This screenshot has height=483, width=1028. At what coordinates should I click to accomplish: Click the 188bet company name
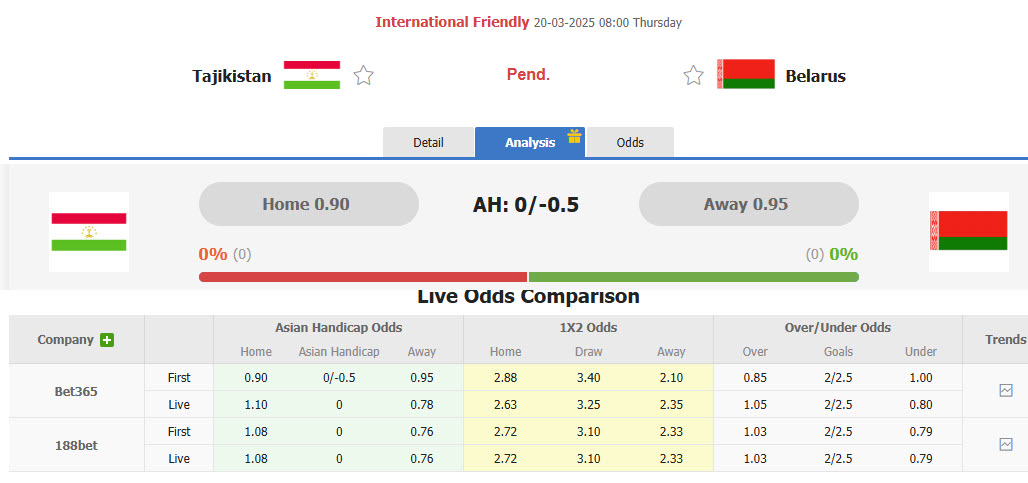(x=76, y=445)
